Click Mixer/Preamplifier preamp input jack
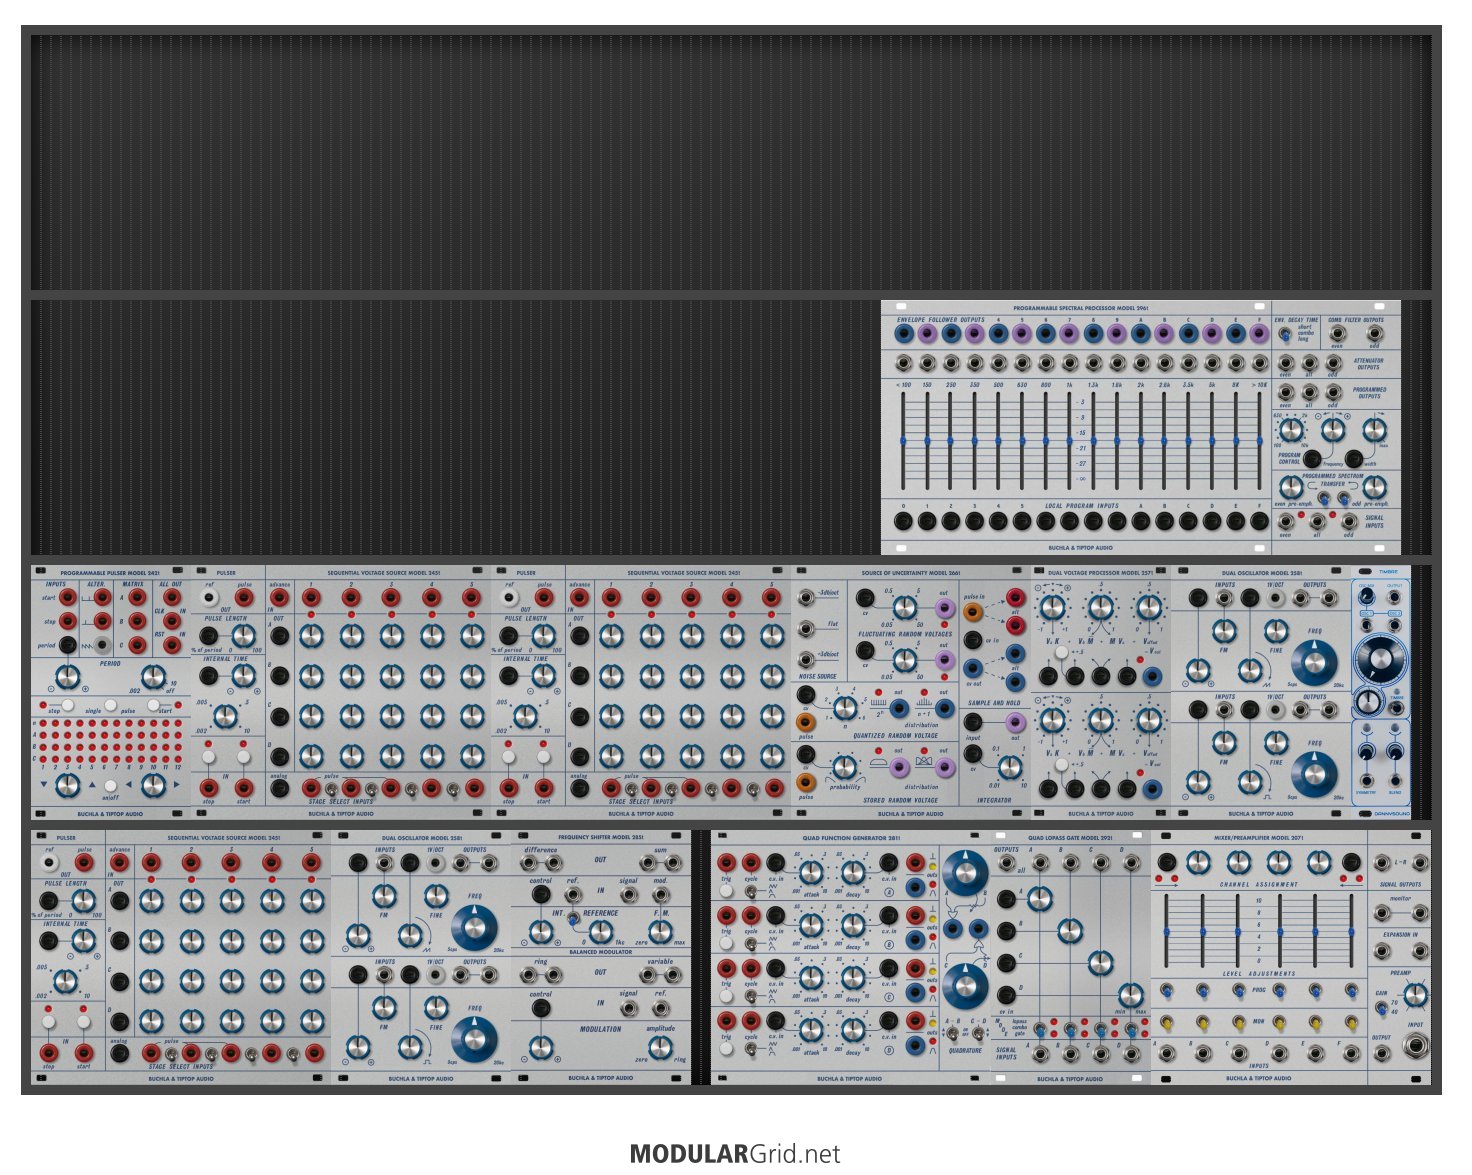Screen dimensions: 1472x1175 [x=1415, y=1047]
